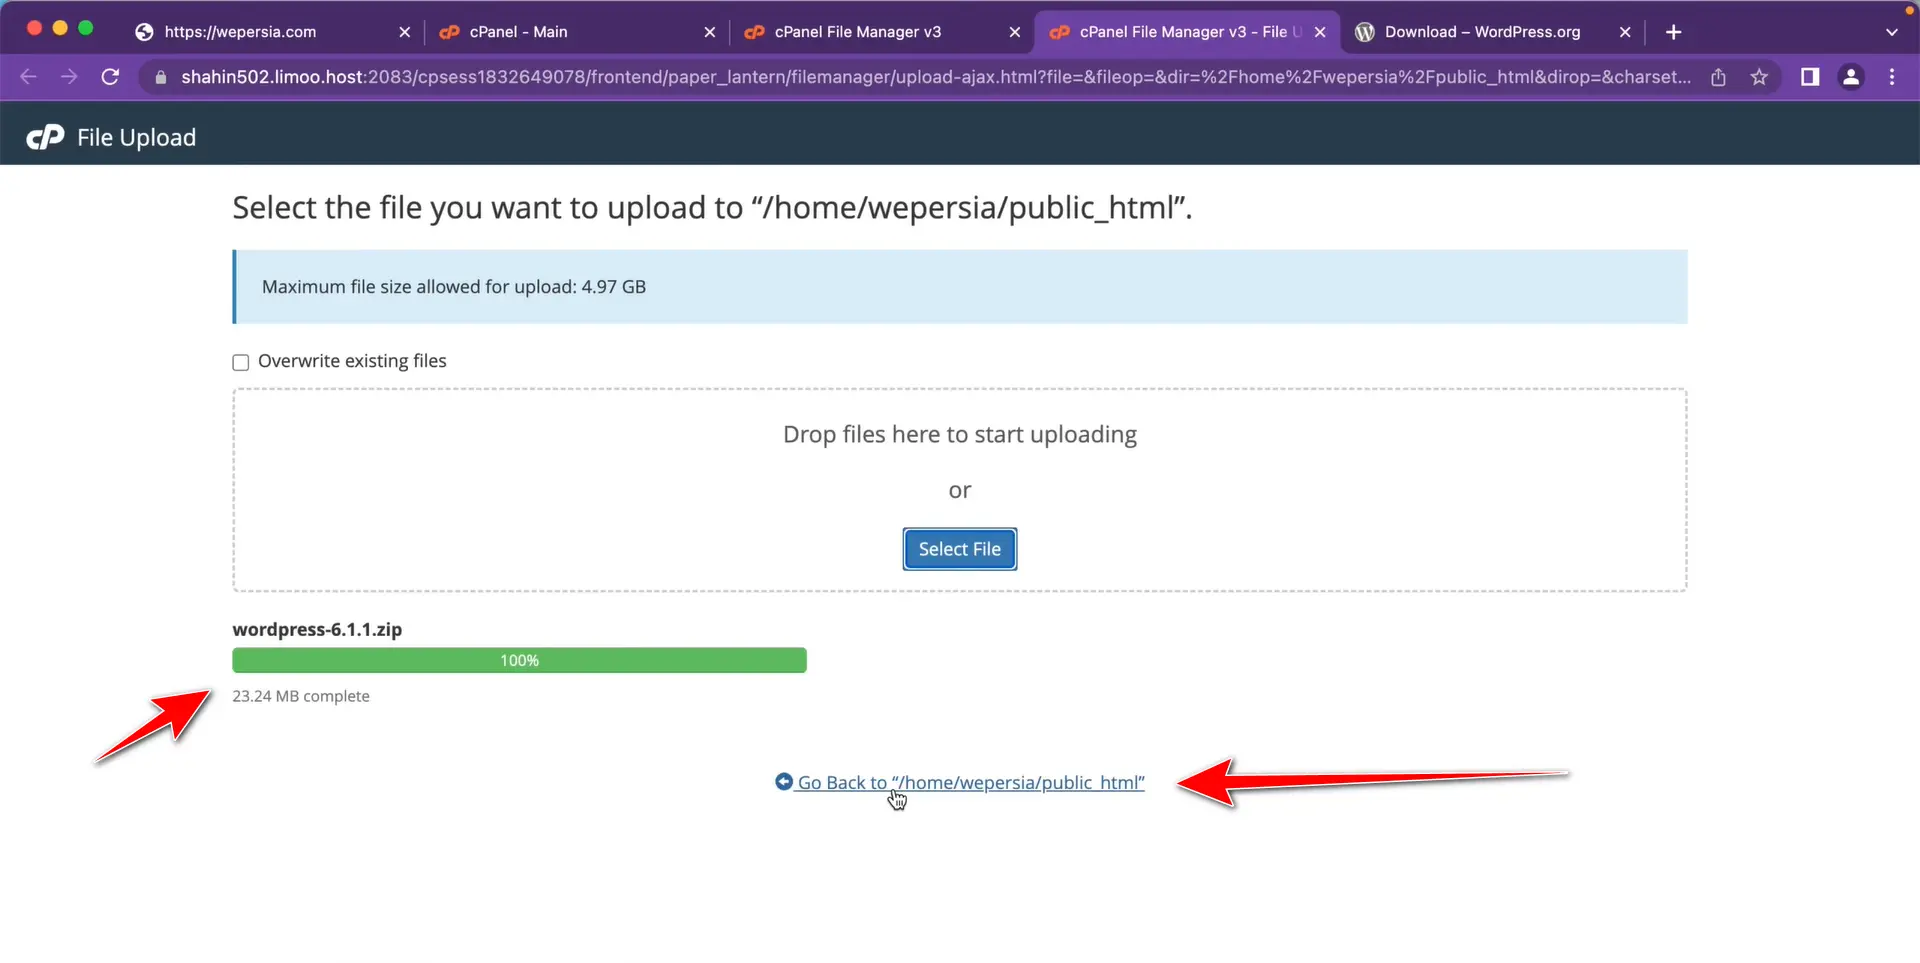Open the Chrome three-dot menu
The height and width of the screenshot is (963, 1920).
pos(1892,77)
